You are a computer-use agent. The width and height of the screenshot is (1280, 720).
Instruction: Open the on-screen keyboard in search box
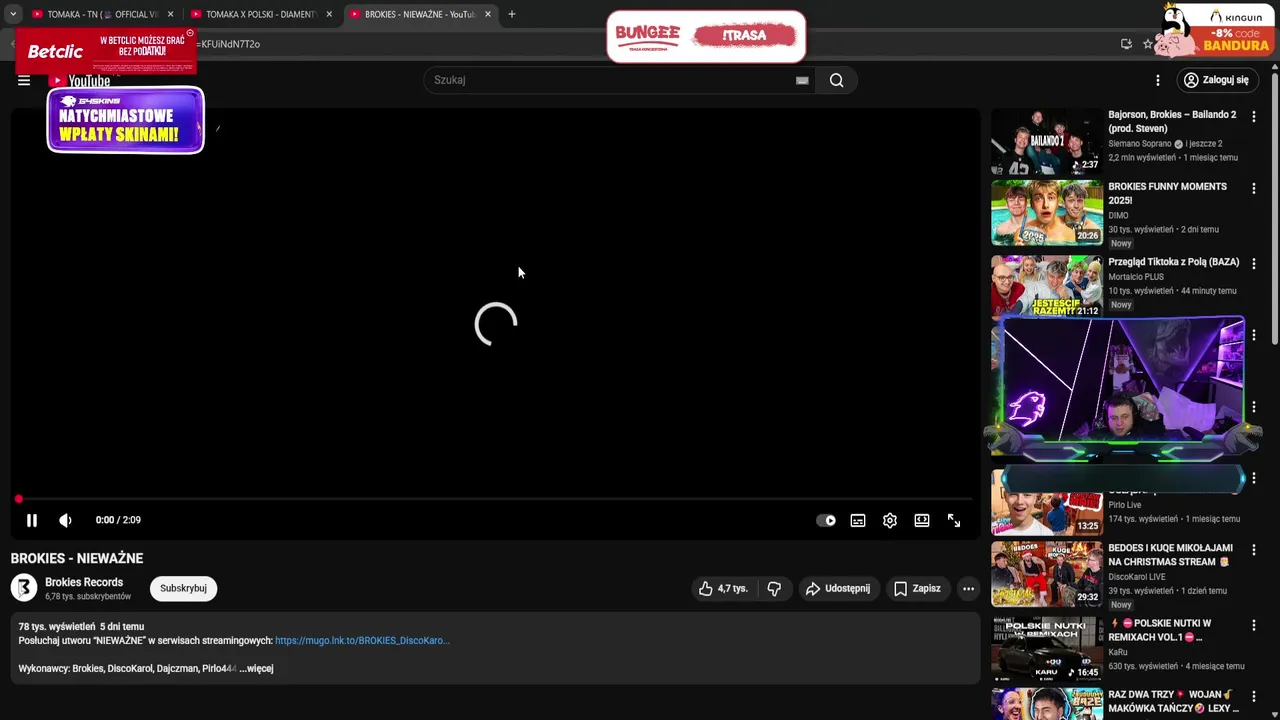coord(802,80)
